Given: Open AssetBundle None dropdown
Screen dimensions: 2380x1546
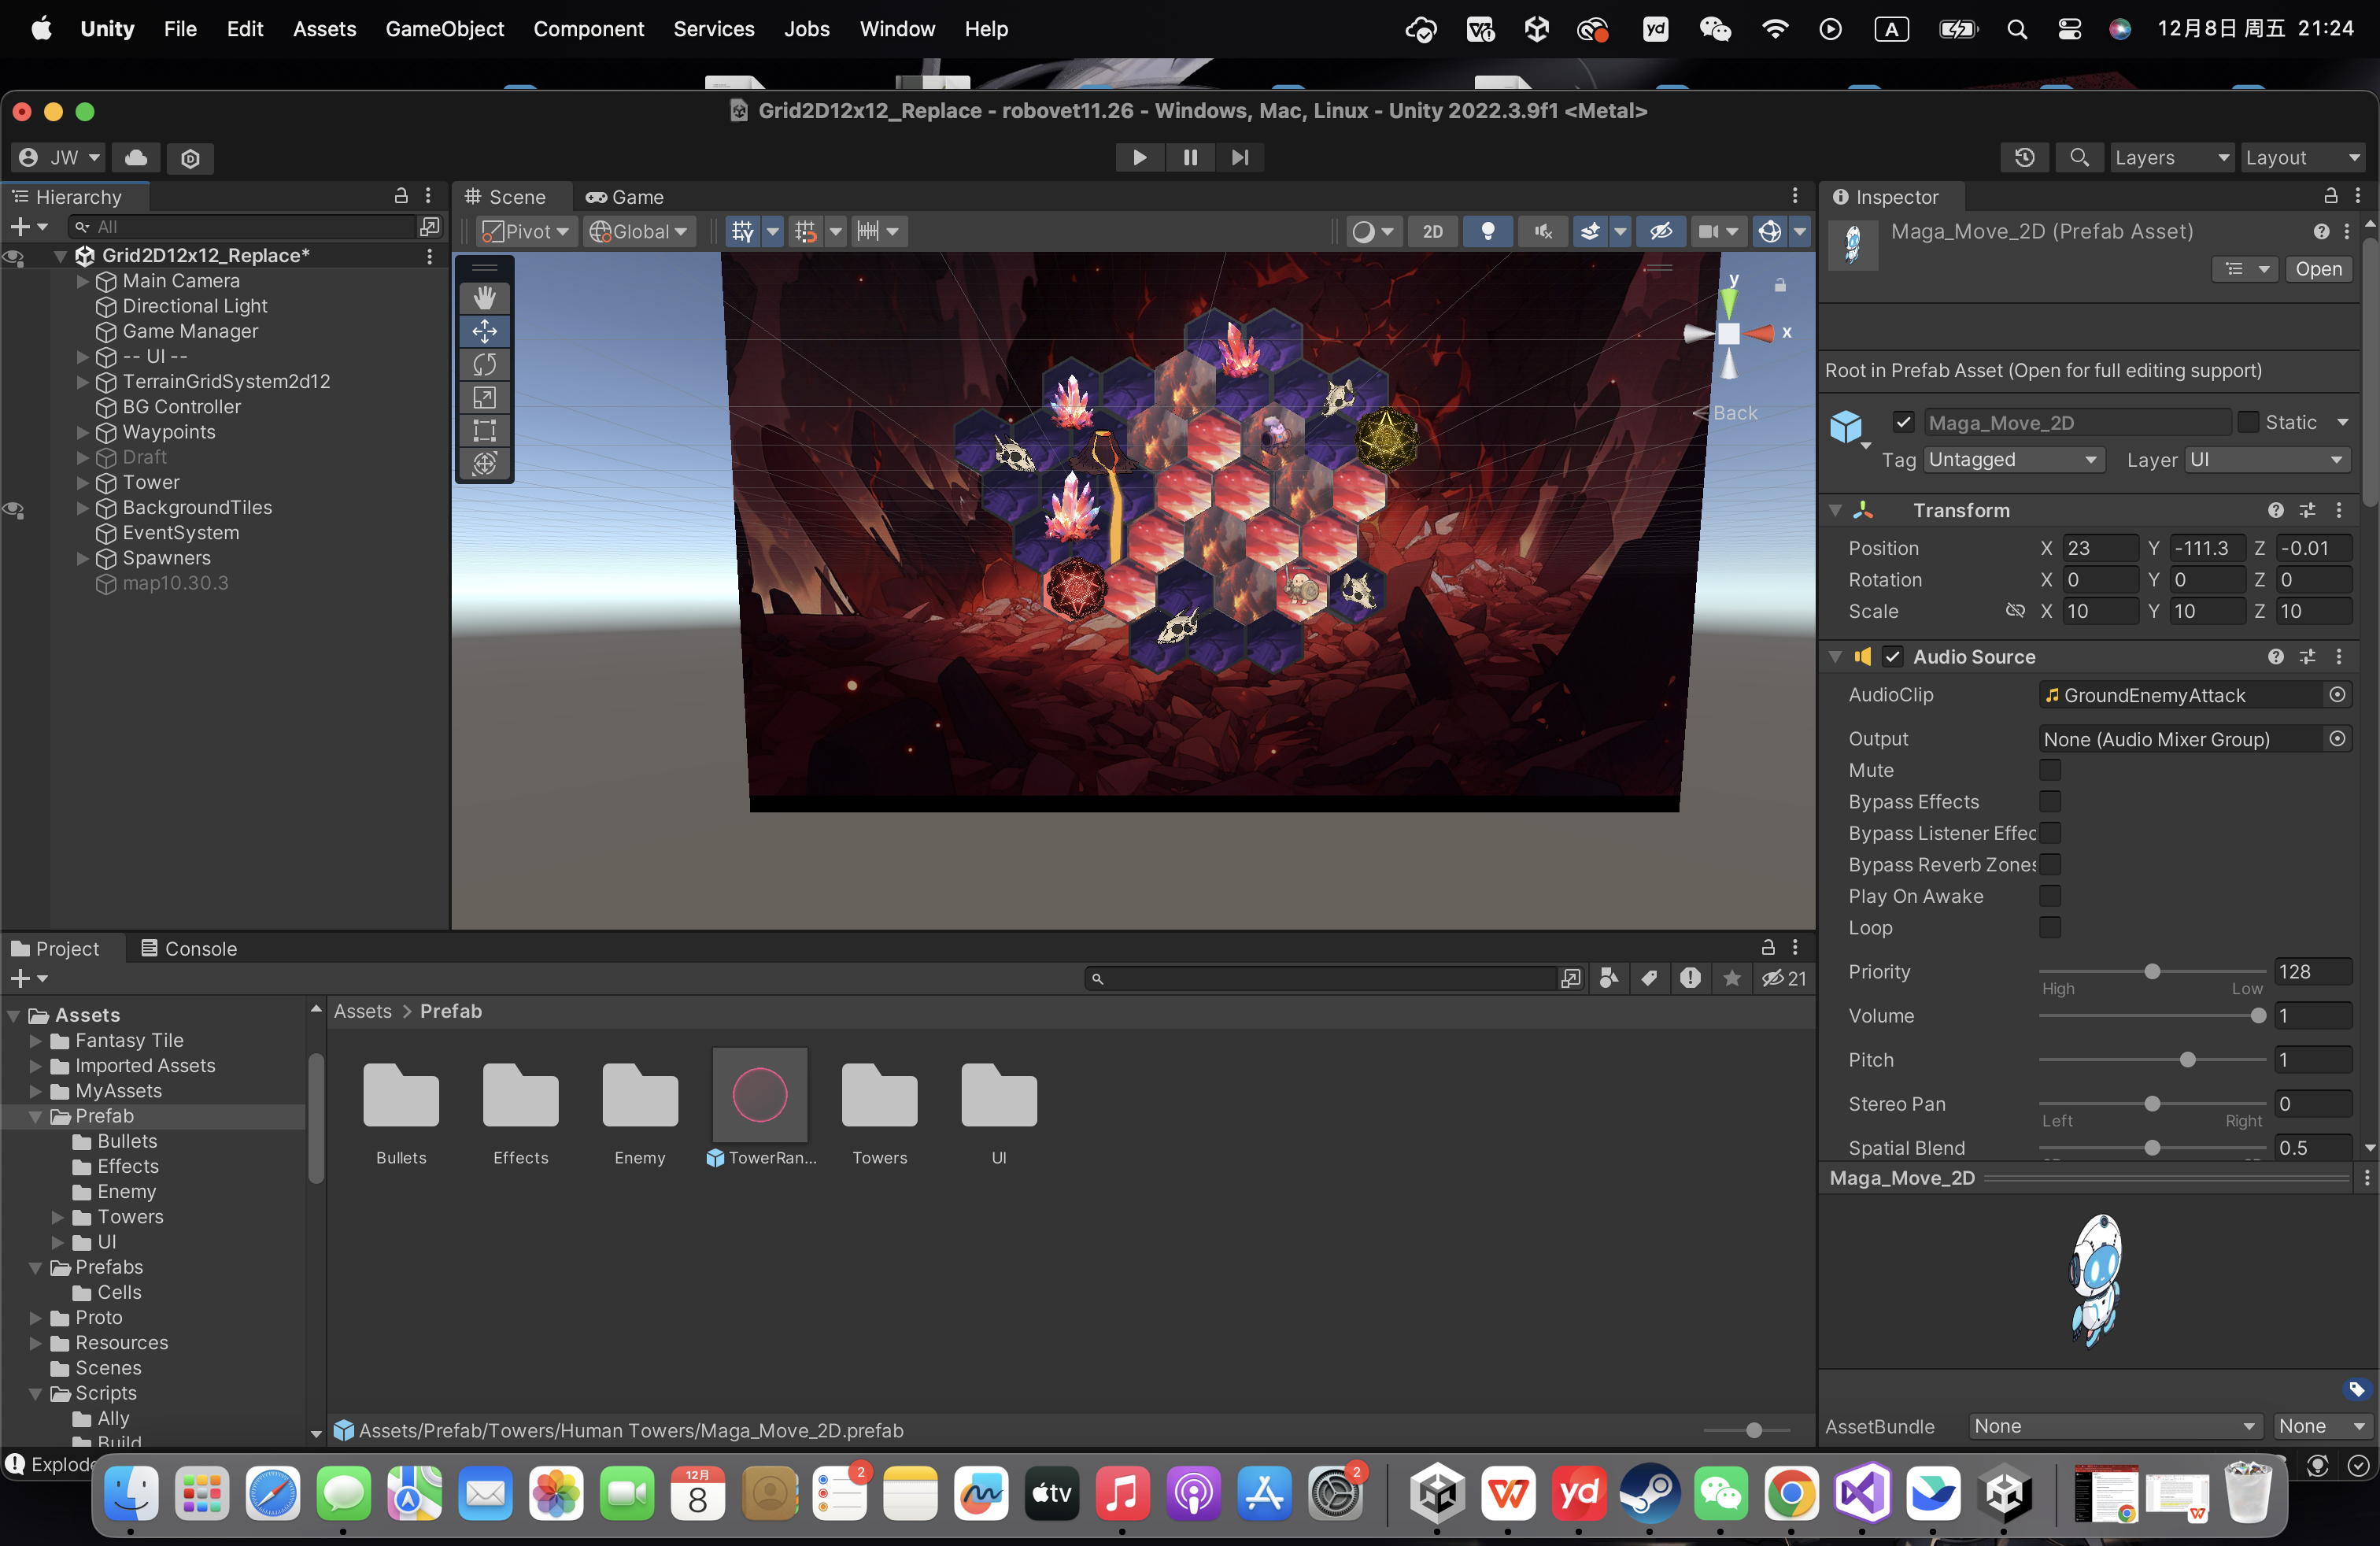Looking at the screenshot, I should click(x=2116, y=1426).
